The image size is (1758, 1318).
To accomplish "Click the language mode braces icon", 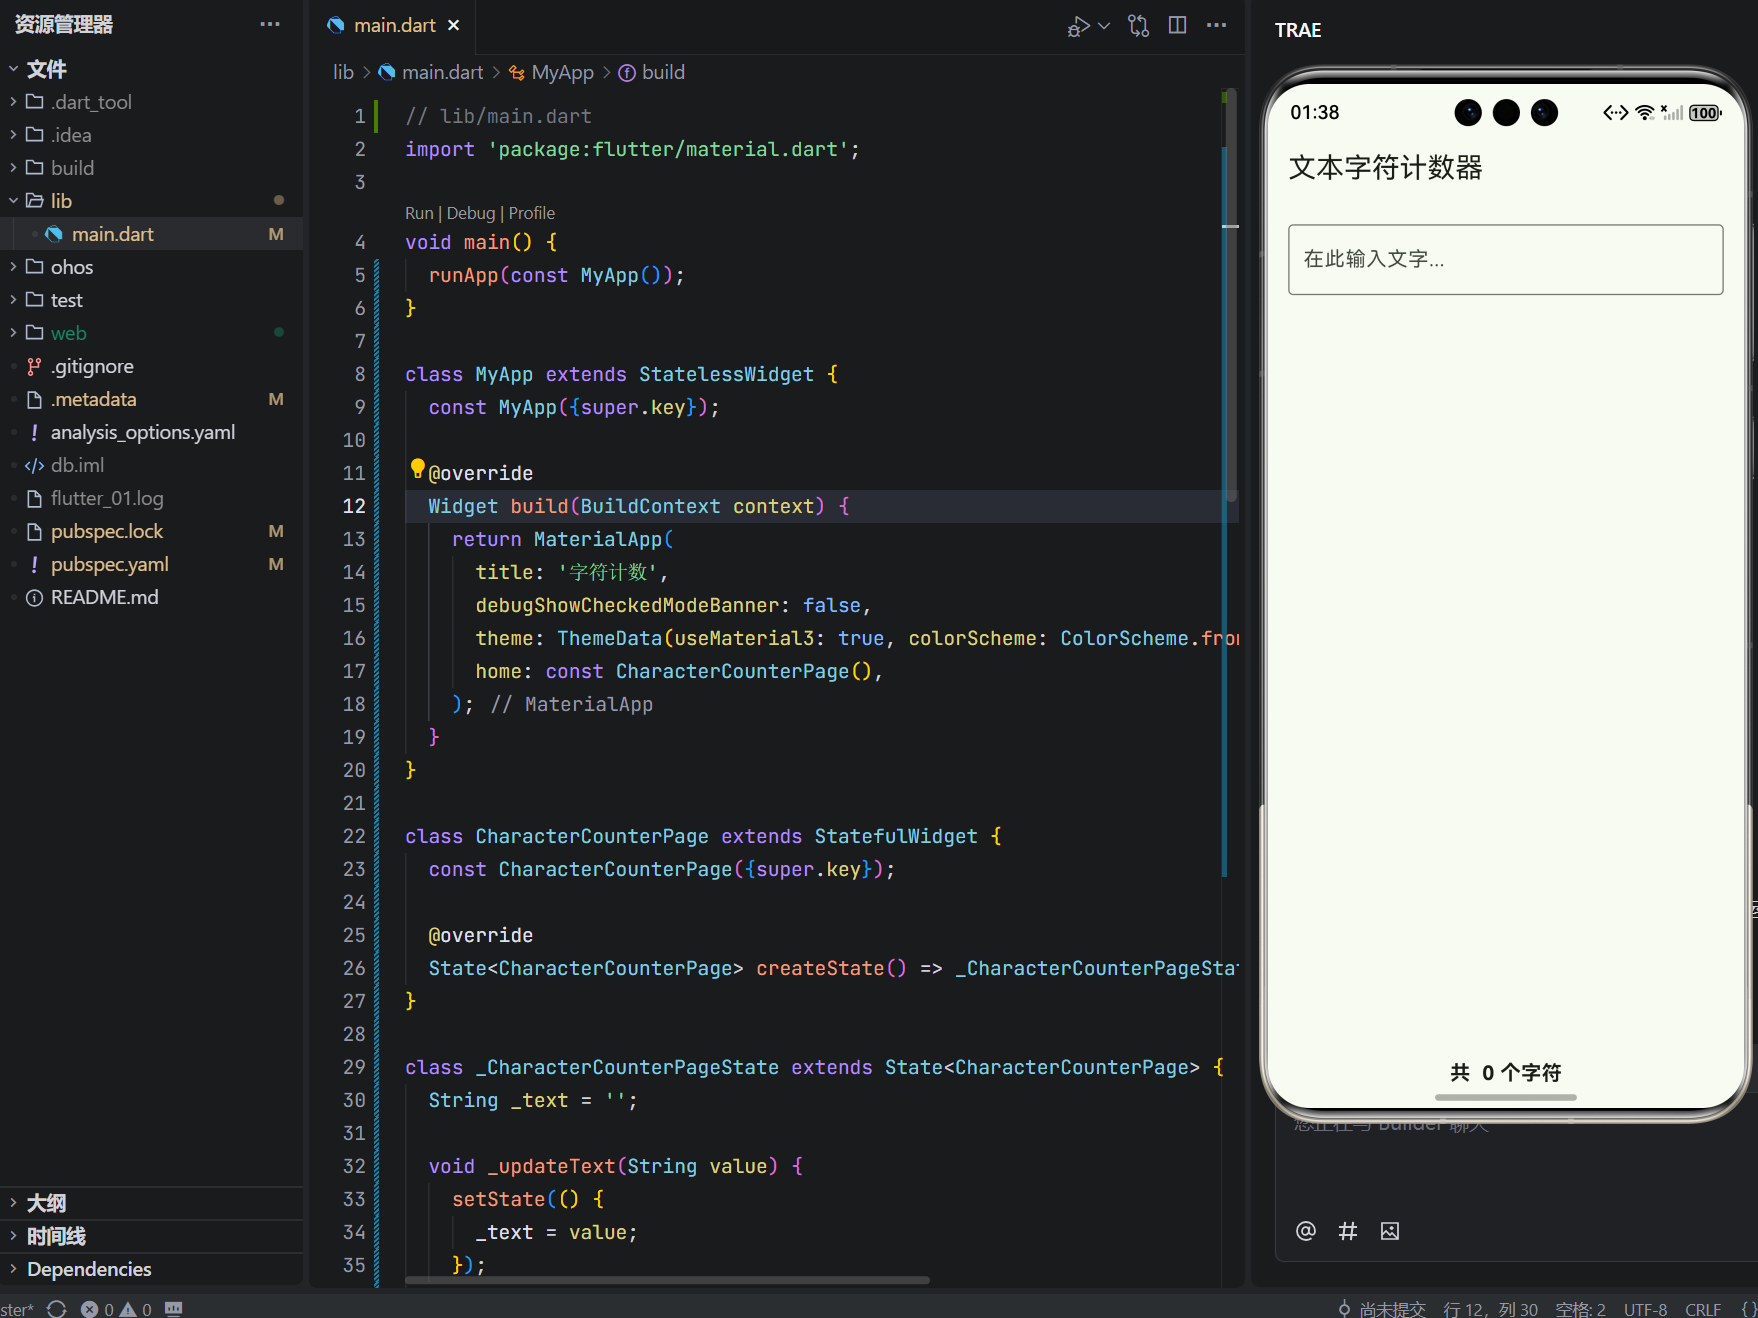I will [x=1747, y=1309].
